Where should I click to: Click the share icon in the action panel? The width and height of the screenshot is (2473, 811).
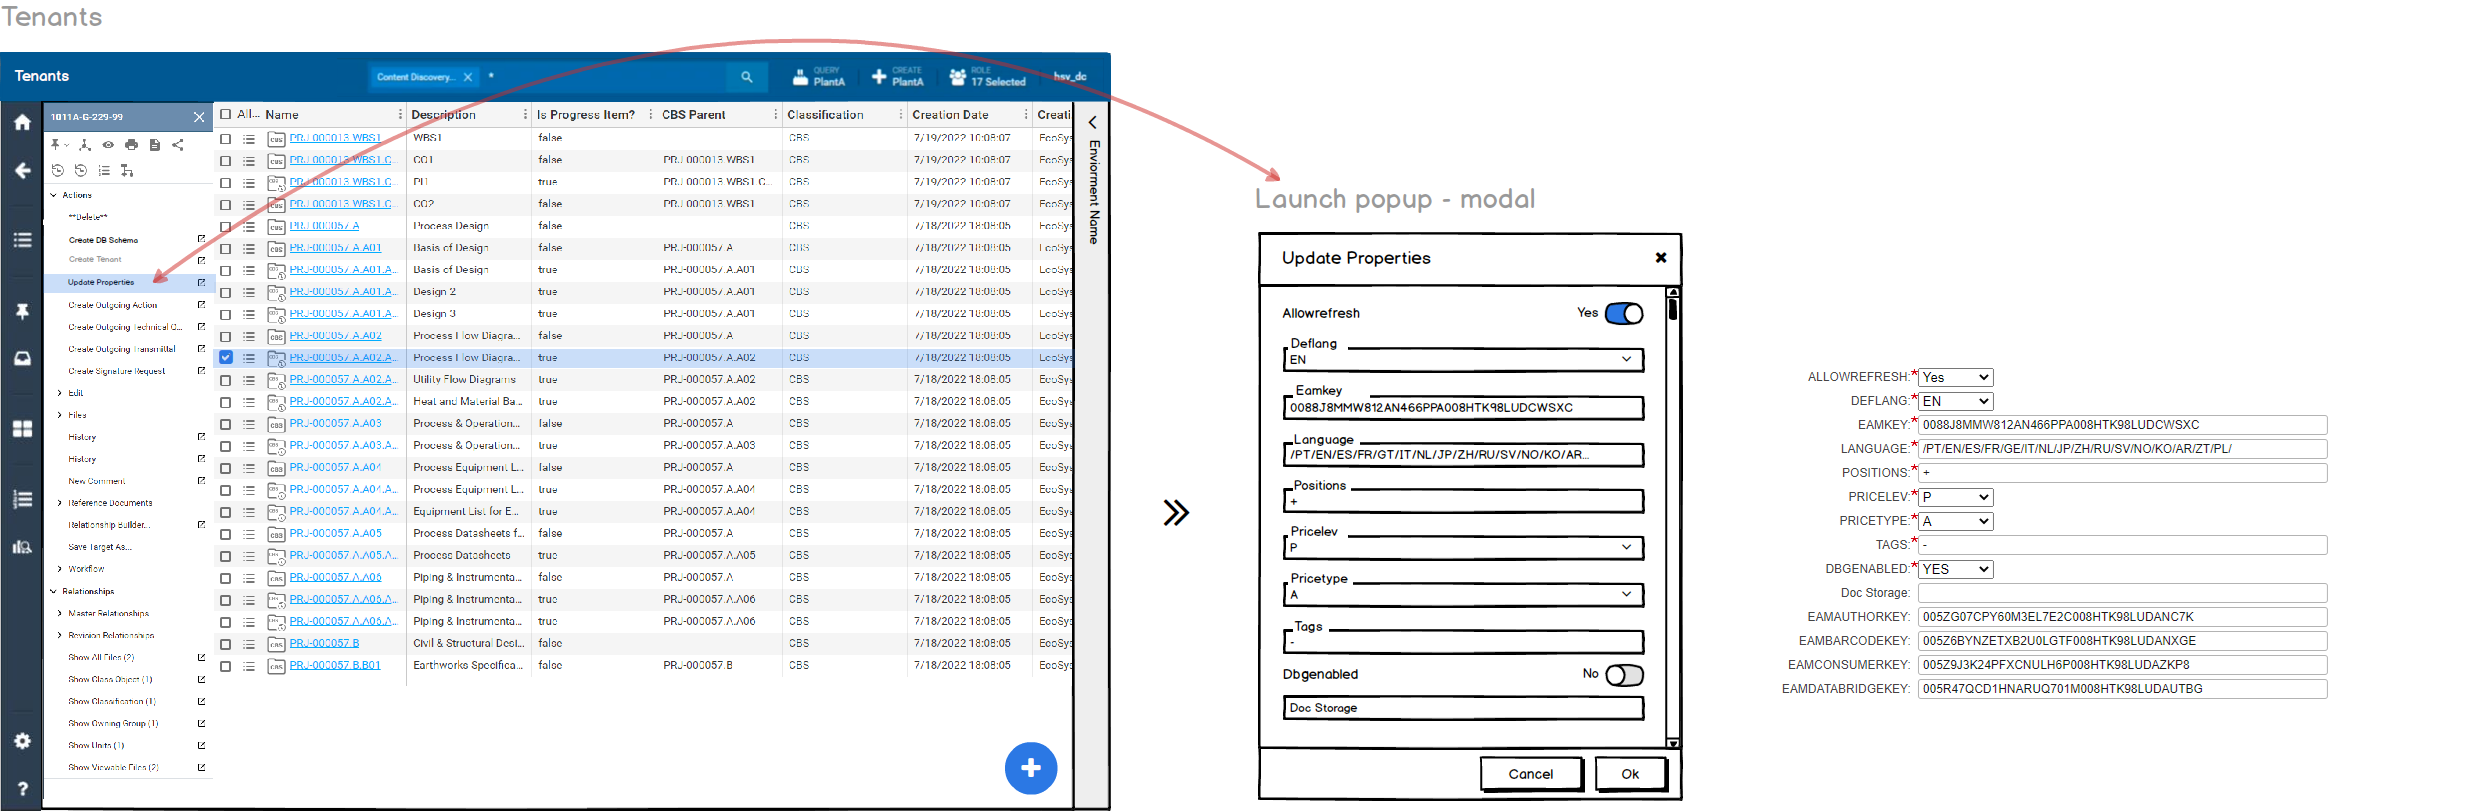178,145
